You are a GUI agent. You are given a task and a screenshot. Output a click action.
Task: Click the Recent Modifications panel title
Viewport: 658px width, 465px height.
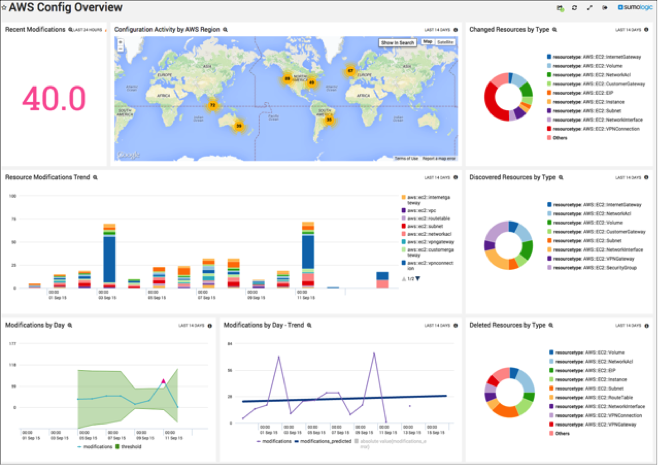tap(35, 30)
